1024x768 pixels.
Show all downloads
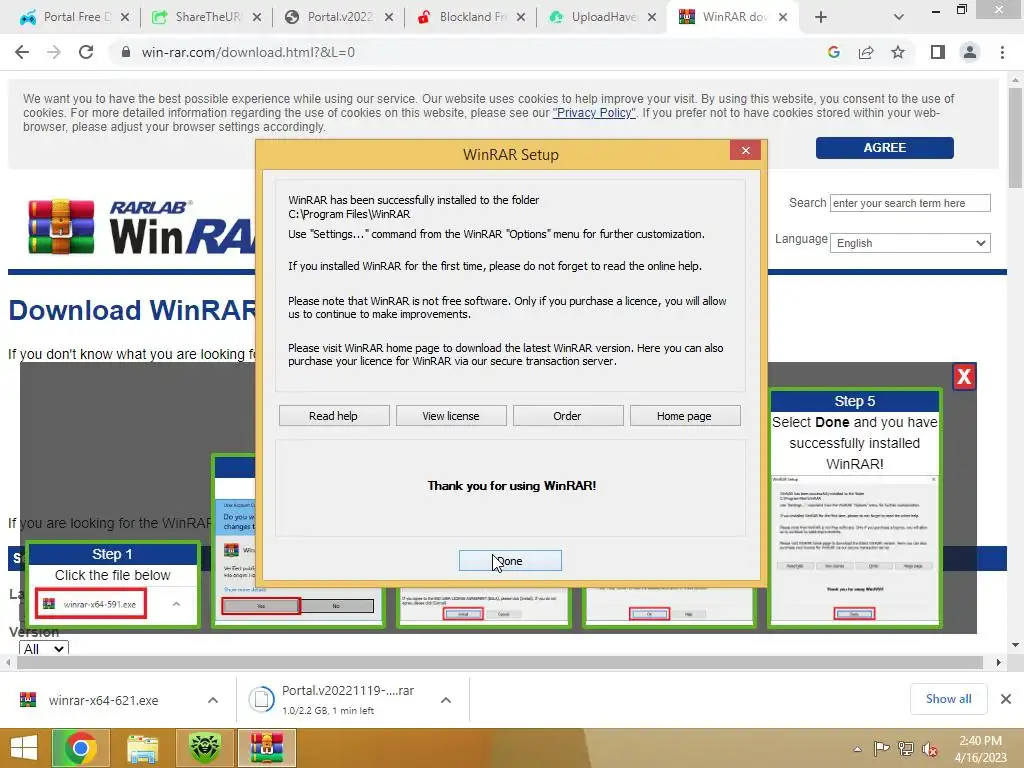coord(948,699)
